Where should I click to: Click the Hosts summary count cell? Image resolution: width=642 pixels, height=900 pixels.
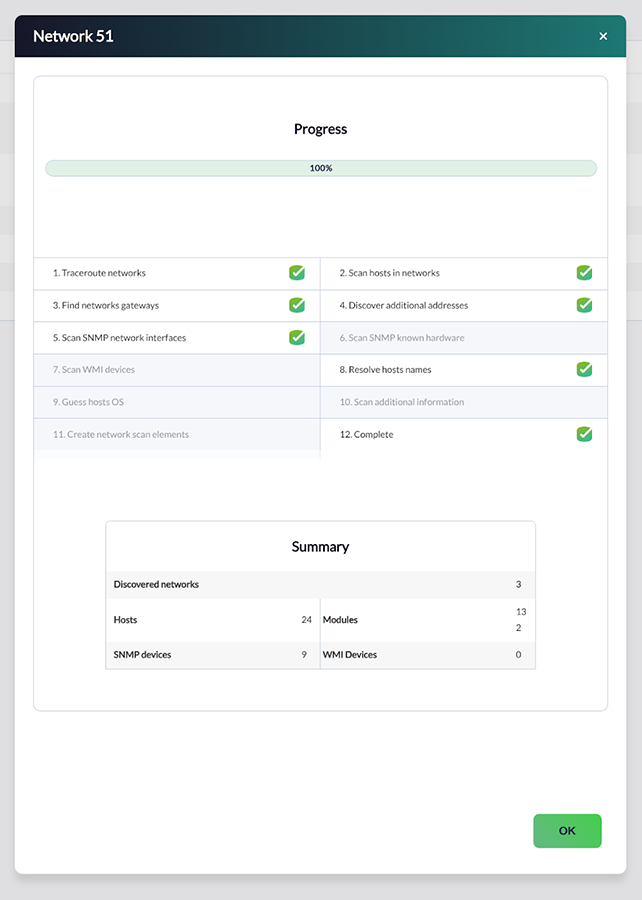click(213, 620)
